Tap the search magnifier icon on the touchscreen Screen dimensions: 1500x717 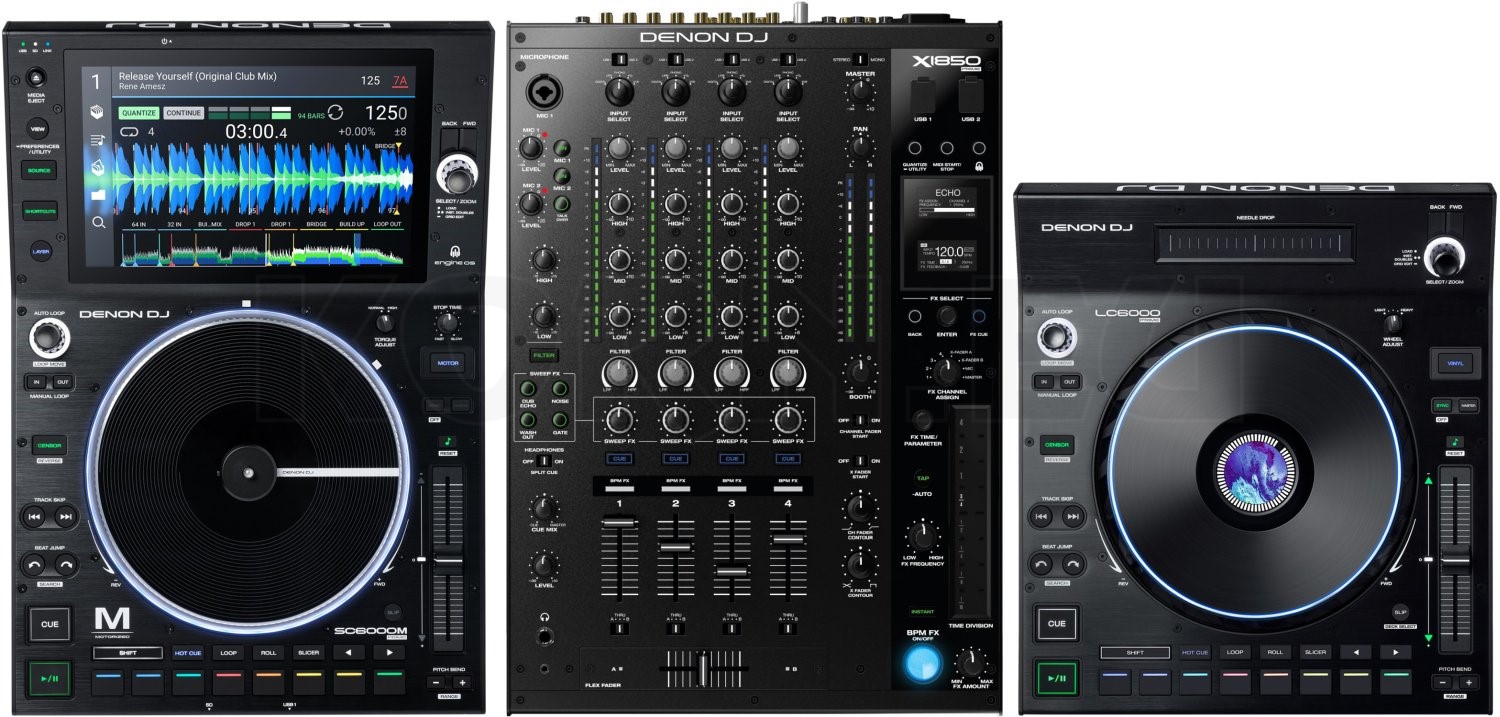point(98,221)
